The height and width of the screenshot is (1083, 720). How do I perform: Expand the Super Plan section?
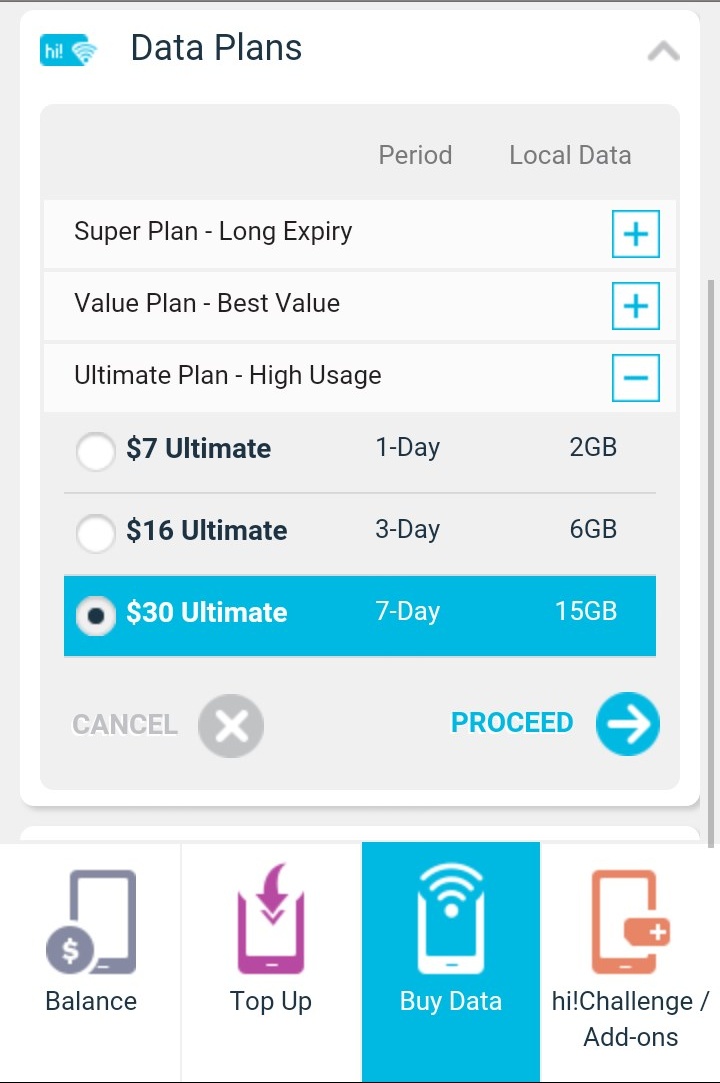pos(636,235)
